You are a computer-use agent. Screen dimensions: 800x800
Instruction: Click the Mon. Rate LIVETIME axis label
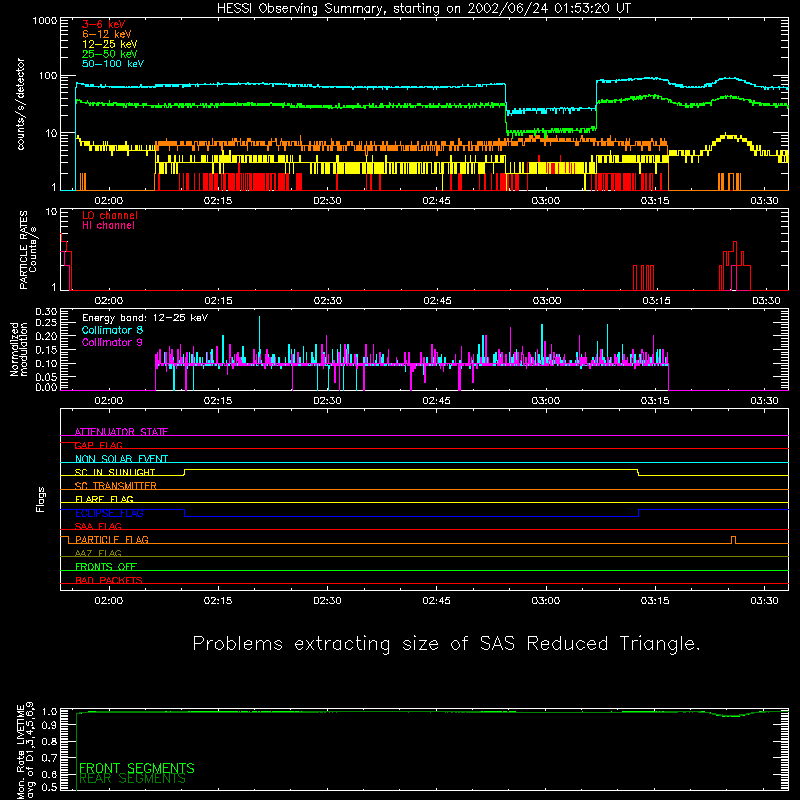pyautogui.click(x=25, y=750)
